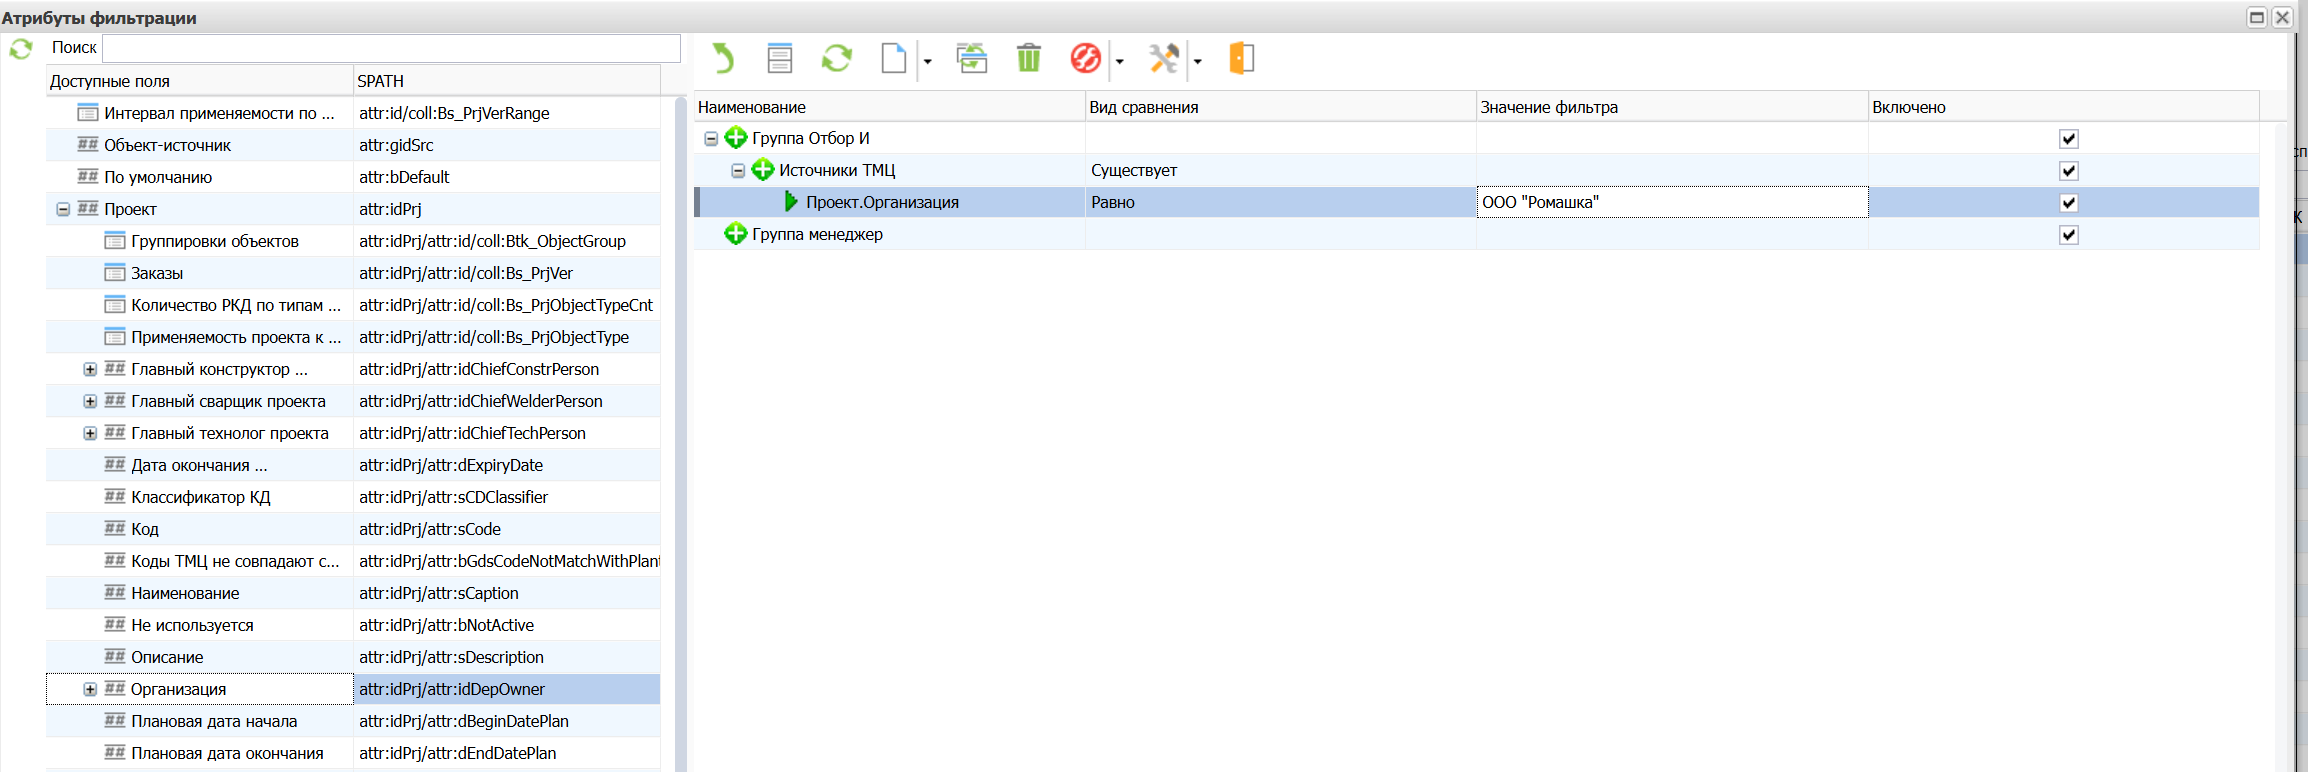Toggle Включено checkbox for Источники ТМЦ
The image size is (2308, 772).
(2069, 171)
